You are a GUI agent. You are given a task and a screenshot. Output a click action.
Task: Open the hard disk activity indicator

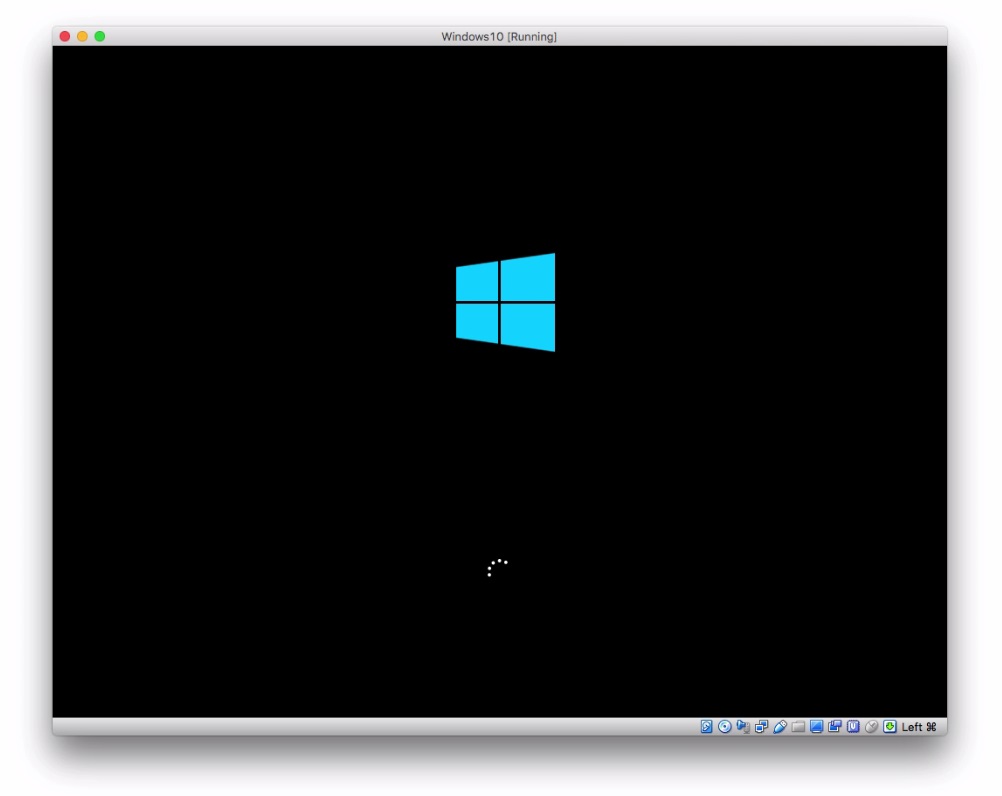[706, 726]
